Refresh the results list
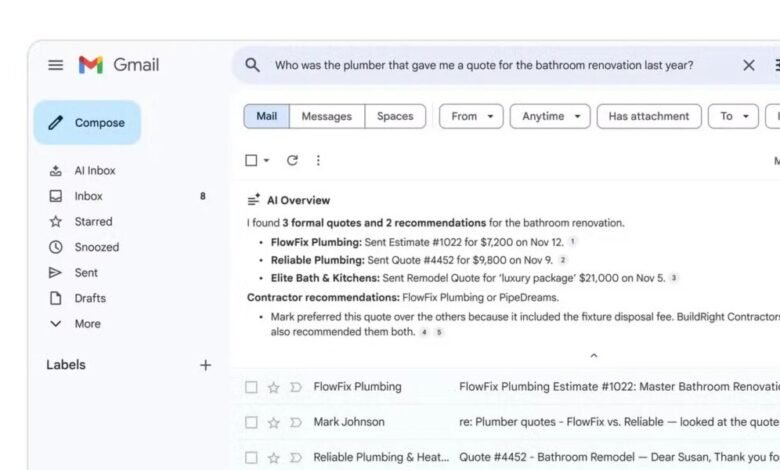This screenshot has height=470, width=780. click(292, 160)
